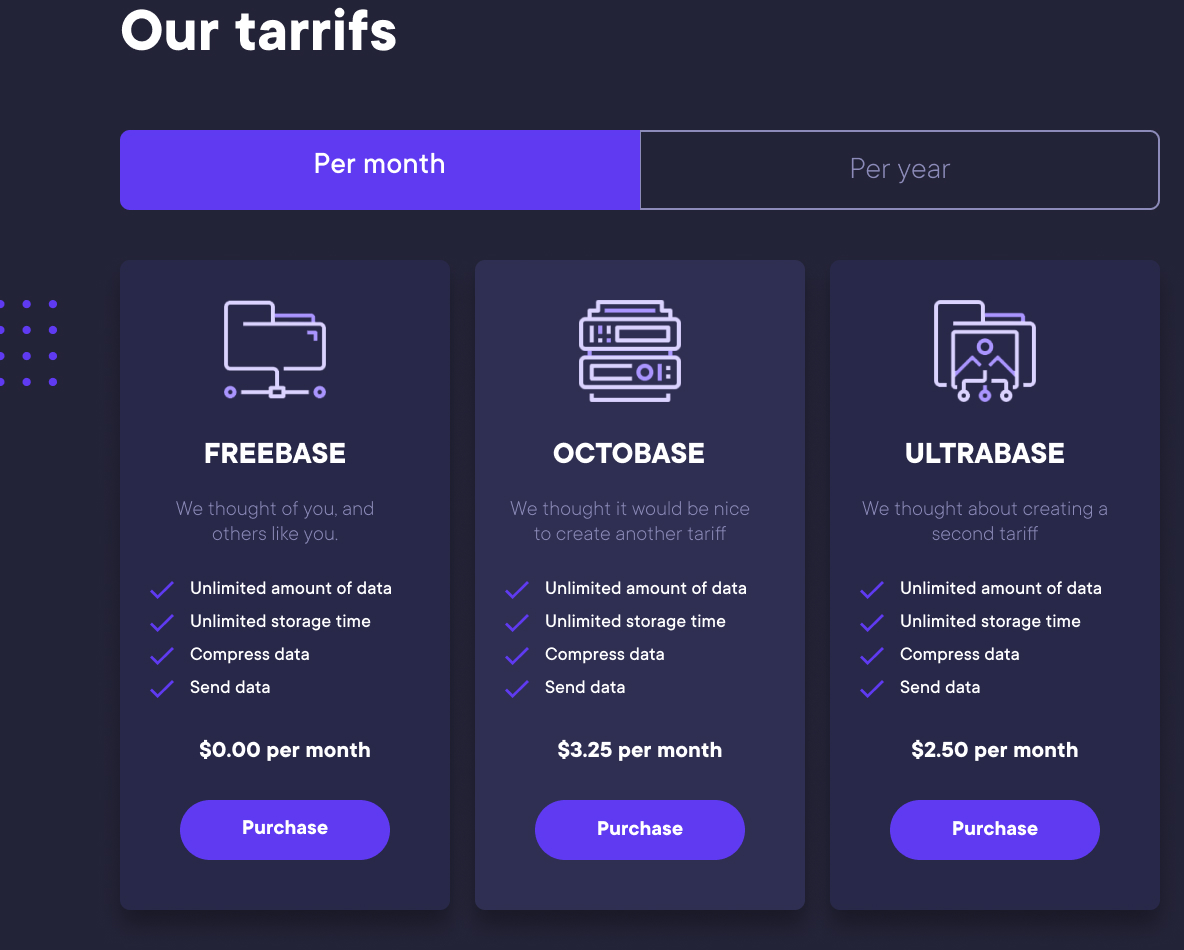Click the Our tarrifs heading
The image size is (1184, 950).
click(x=259, y=31)
